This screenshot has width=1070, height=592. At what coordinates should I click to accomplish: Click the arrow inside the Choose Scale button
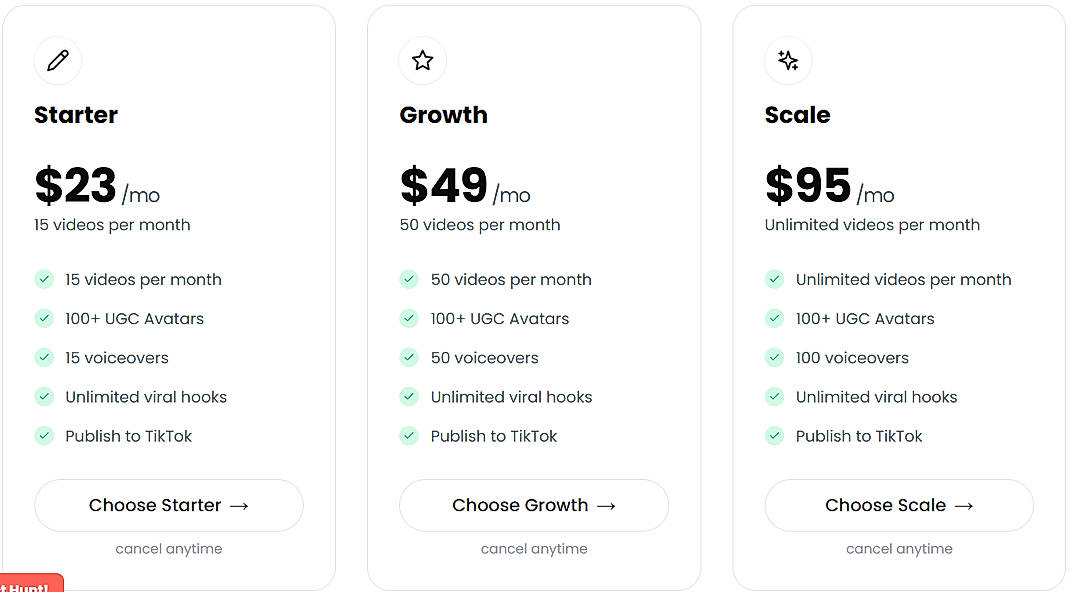(962, 505)
